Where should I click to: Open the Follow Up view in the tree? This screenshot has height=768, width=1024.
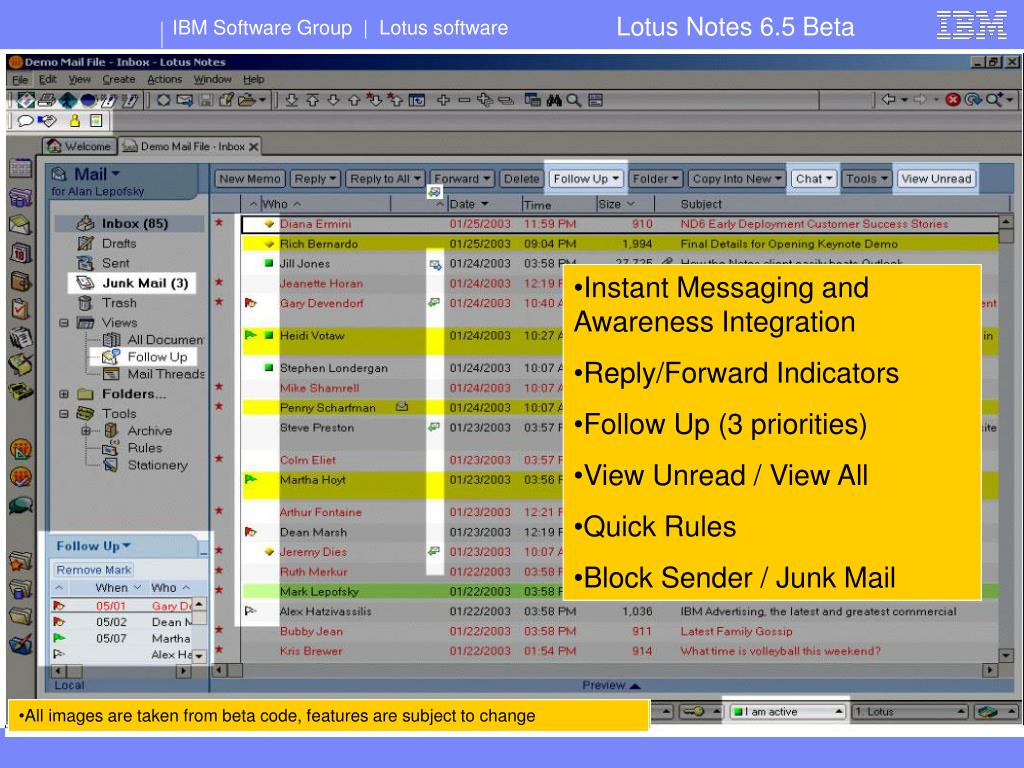coord(157,357)
